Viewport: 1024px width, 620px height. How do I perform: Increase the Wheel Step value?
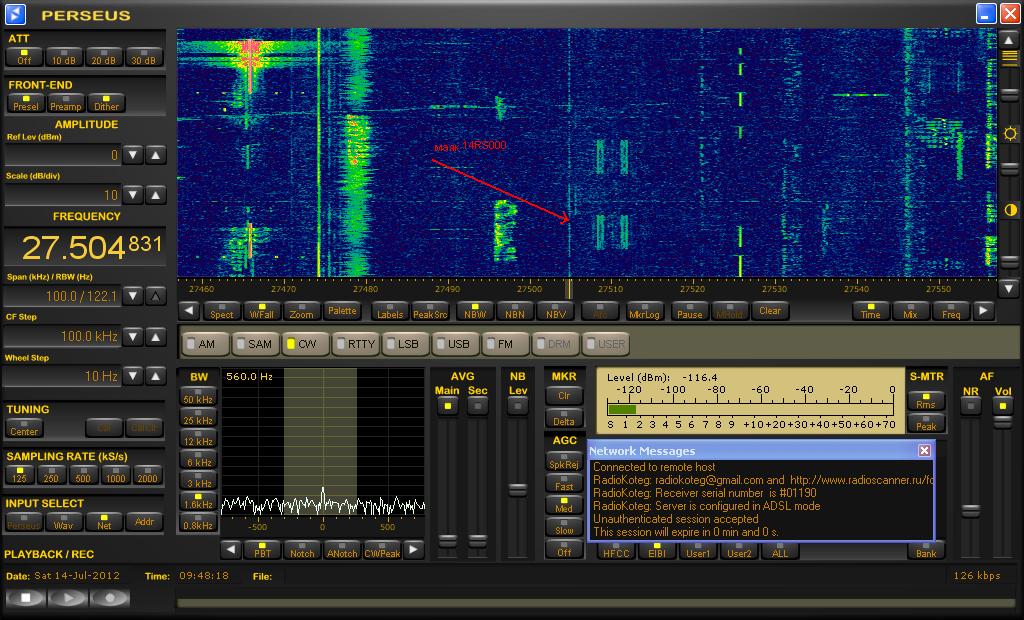click(x=155, y=376)
